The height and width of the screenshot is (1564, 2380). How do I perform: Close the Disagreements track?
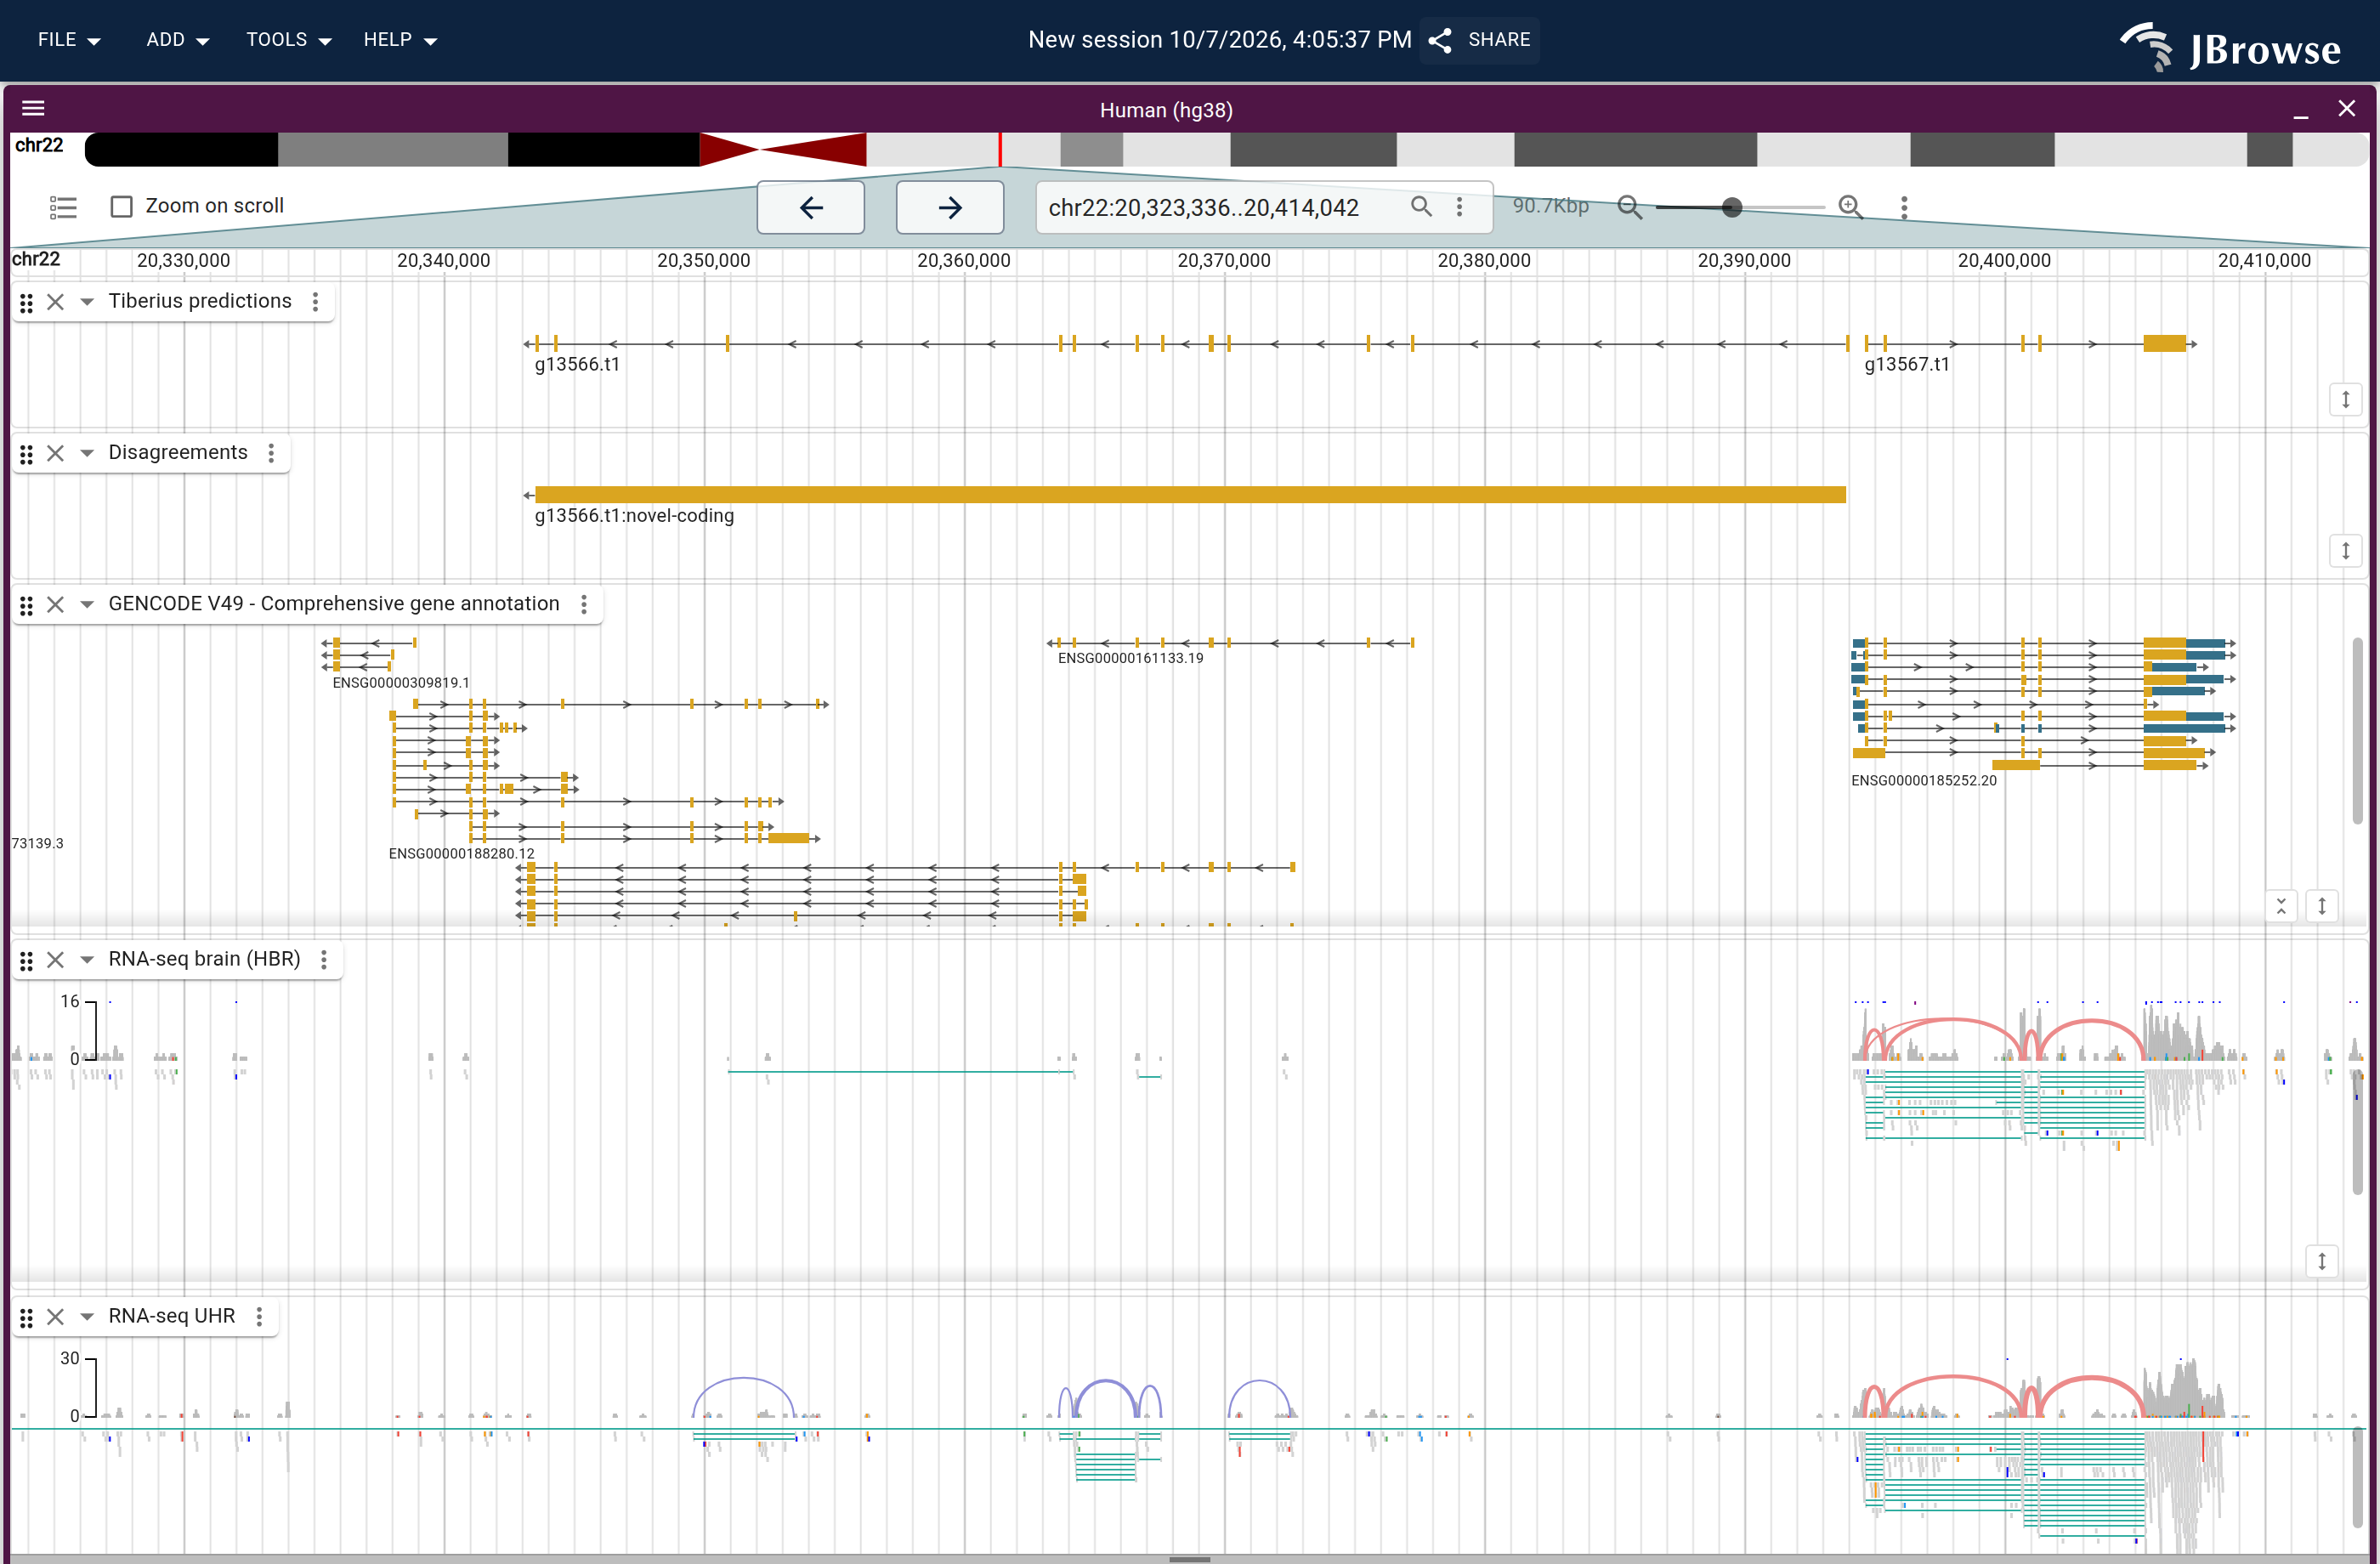(x=56, y=454)
